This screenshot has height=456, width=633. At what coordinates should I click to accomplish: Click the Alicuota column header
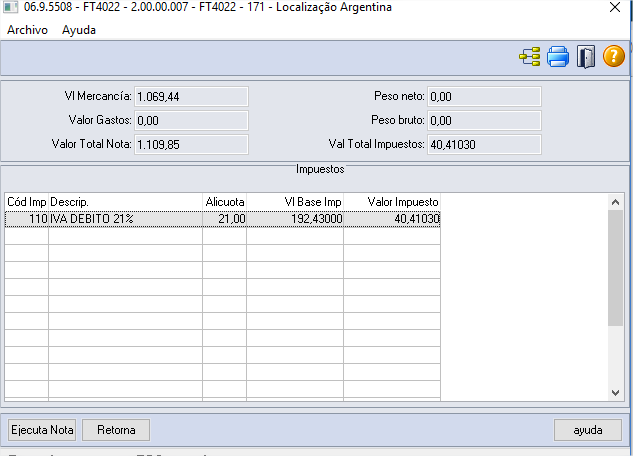(x=224, y=202)
